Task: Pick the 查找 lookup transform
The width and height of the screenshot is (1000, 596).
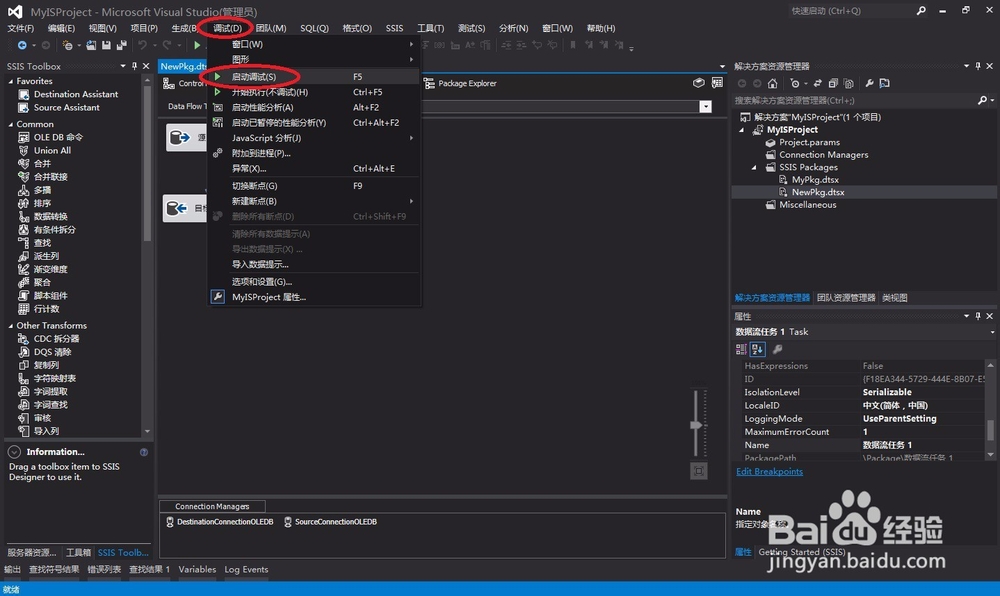Action: pos(42,243)
